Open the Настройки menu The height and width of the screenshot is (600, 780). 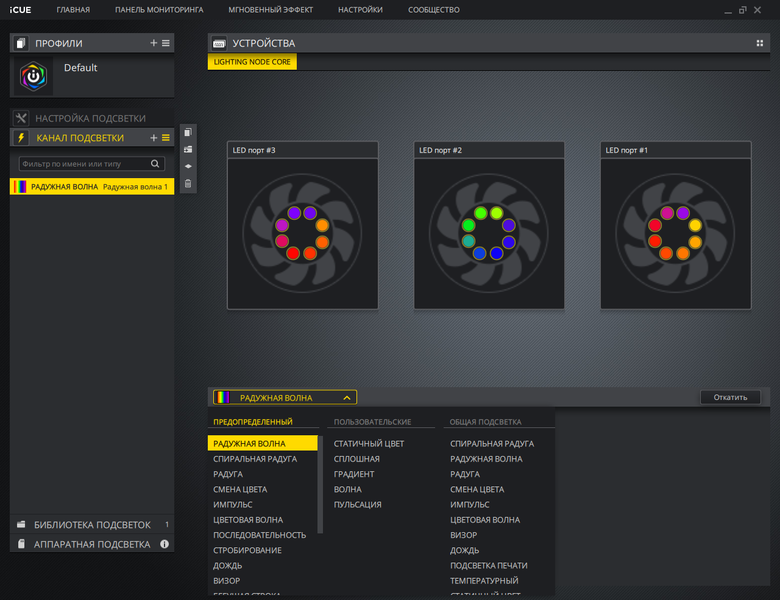361,10
